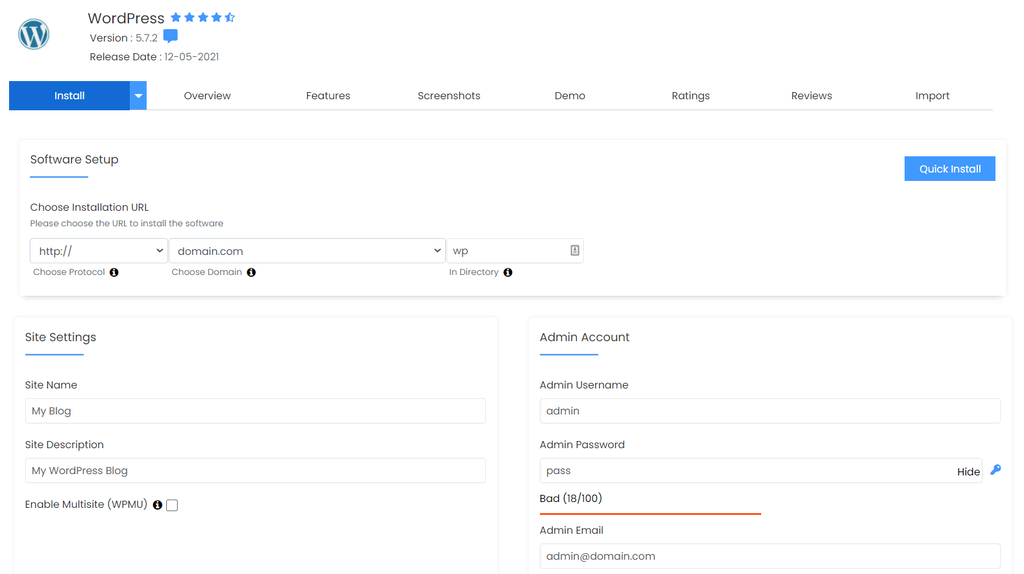The image size is (1024, 574).
Task: Open the version changelog speech bubble icon
Action: point(170,37)
